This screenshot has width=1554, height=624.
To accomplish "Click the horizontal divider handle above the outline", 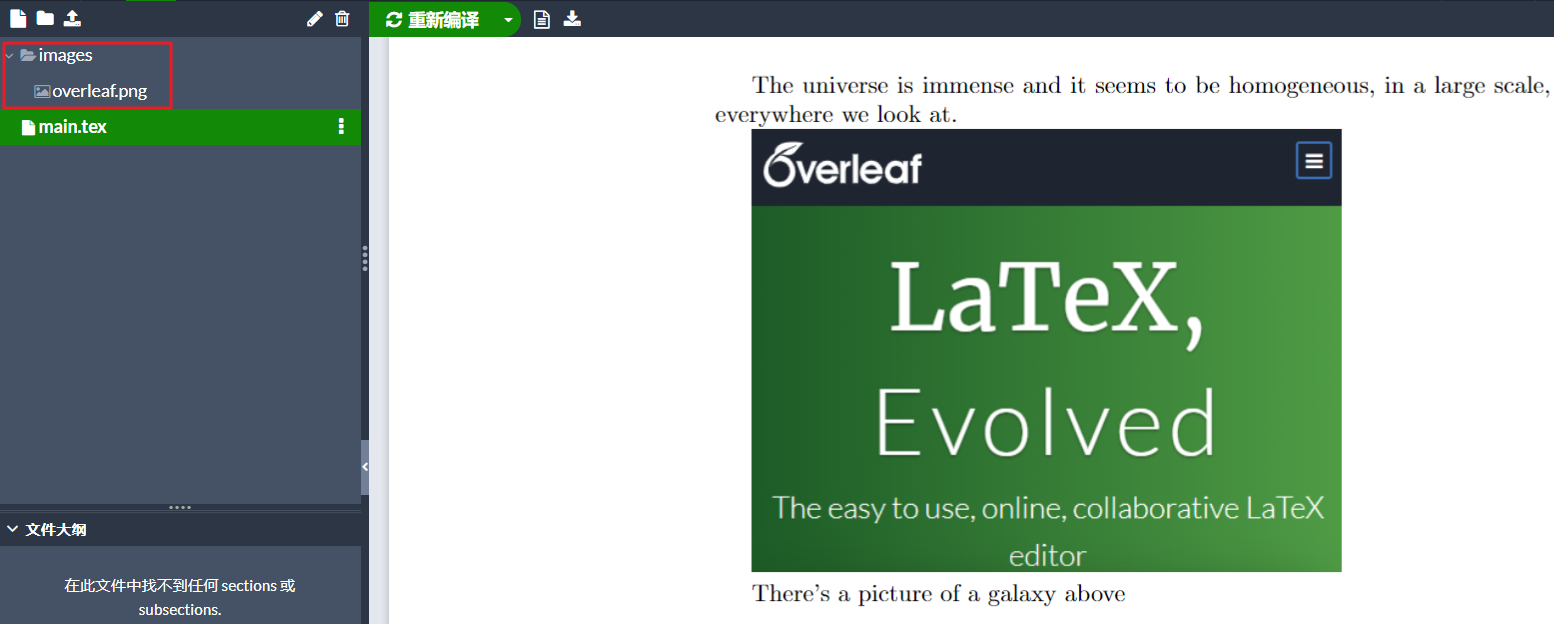I will tap(180, 508).
